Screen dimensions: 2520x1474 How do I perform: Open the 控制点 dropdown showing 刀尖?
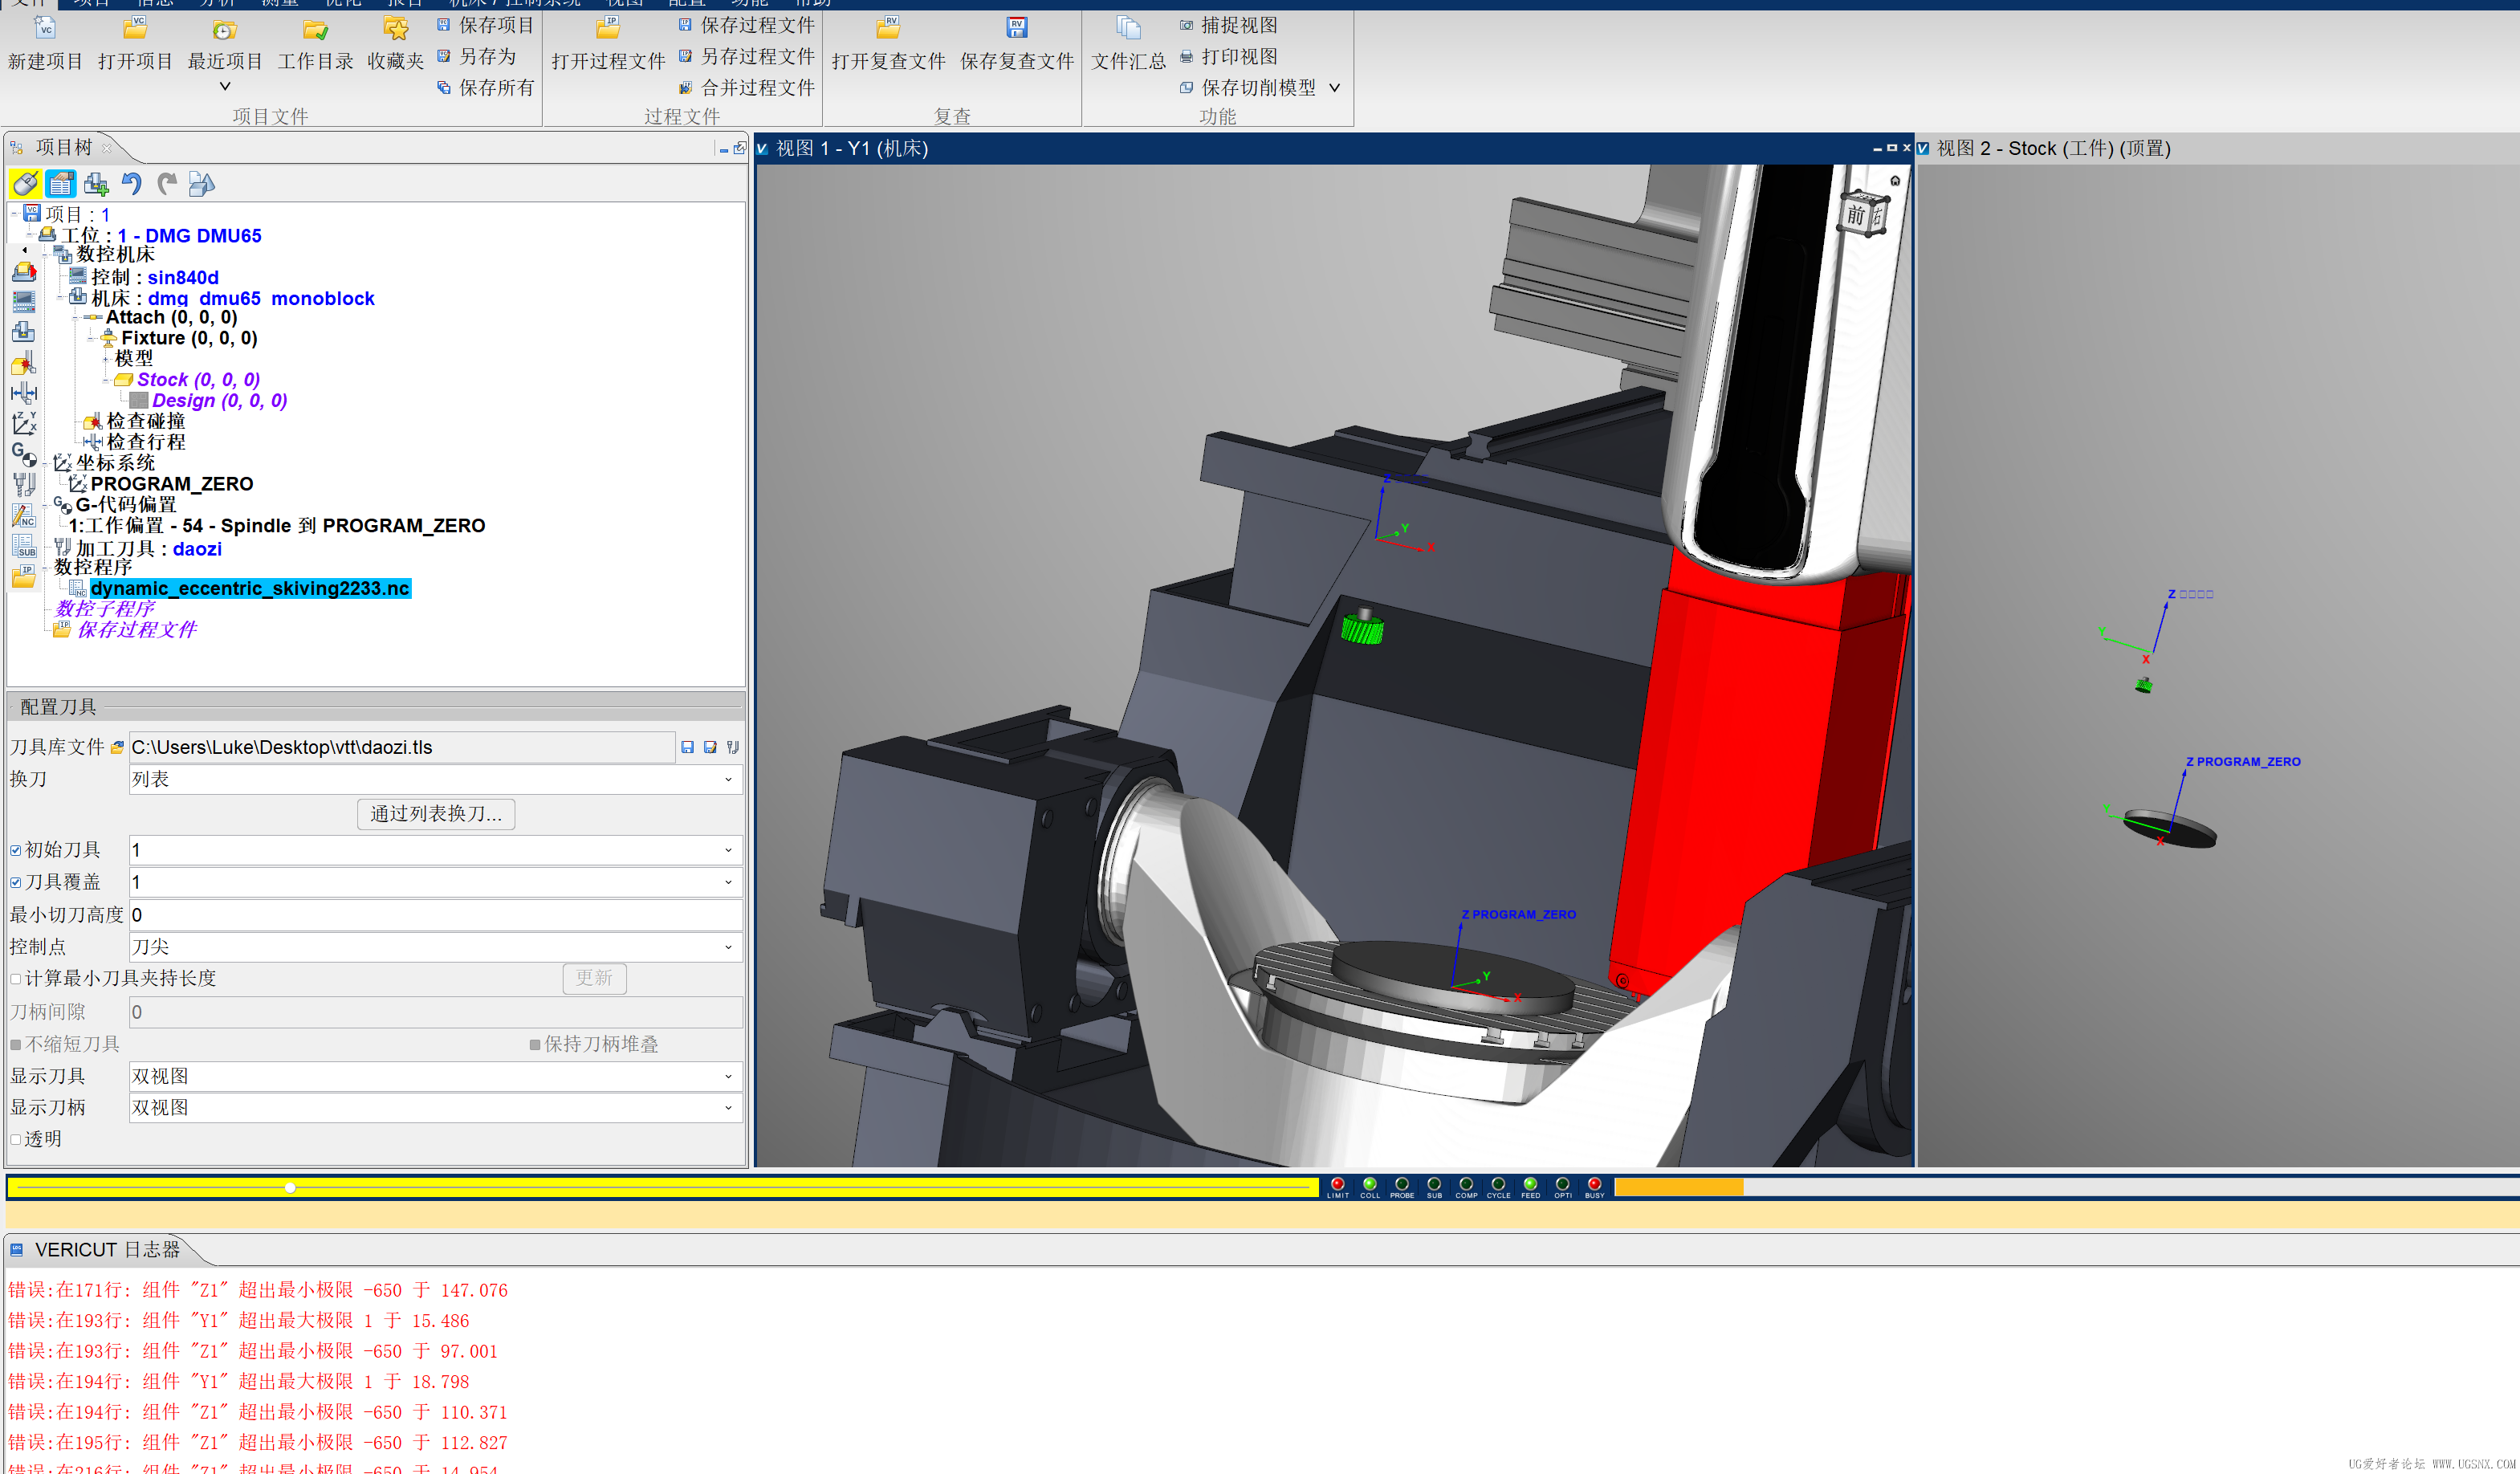click(435, 947)
